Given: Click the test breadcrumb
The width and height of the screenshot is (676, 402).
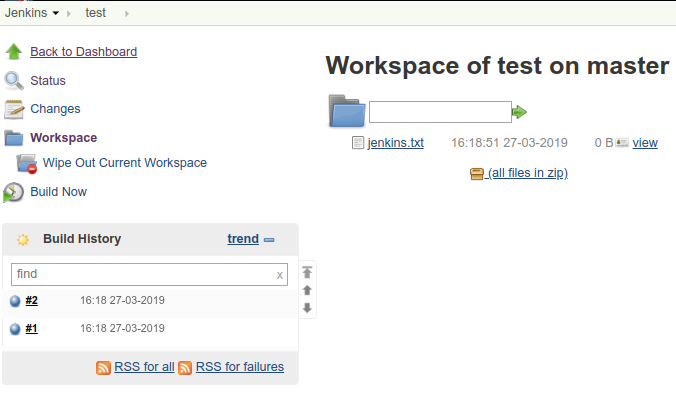Looking at the screenshot, I should (x=95, y=13).
